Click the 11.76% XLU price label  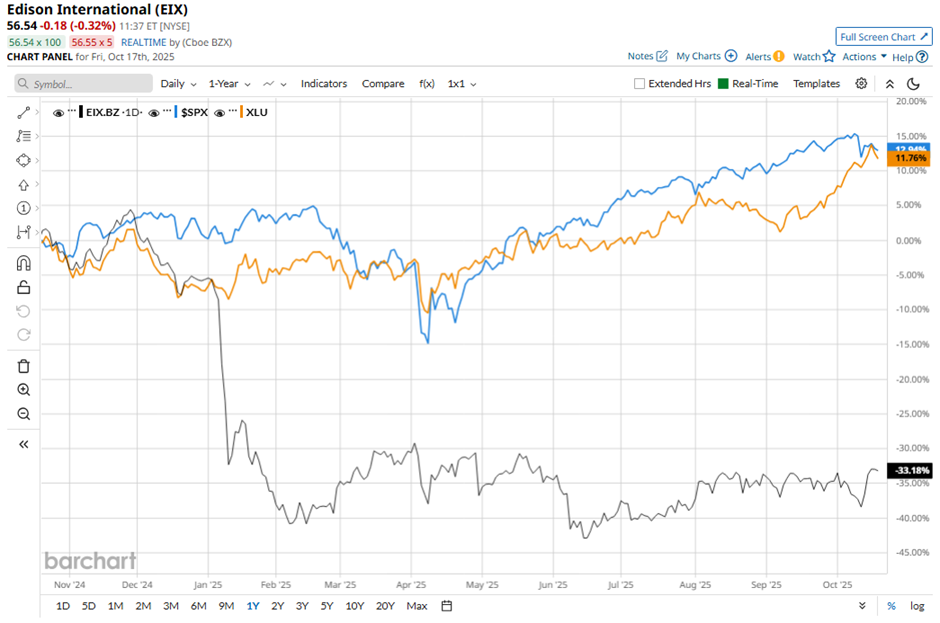(x=909, y=158)
